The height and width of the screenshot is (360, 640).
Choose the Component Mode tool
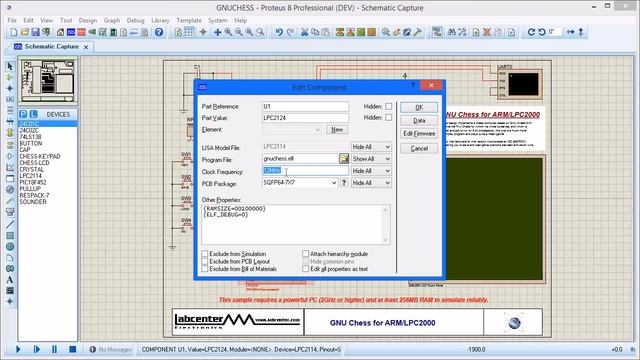(x=10, y=77)
